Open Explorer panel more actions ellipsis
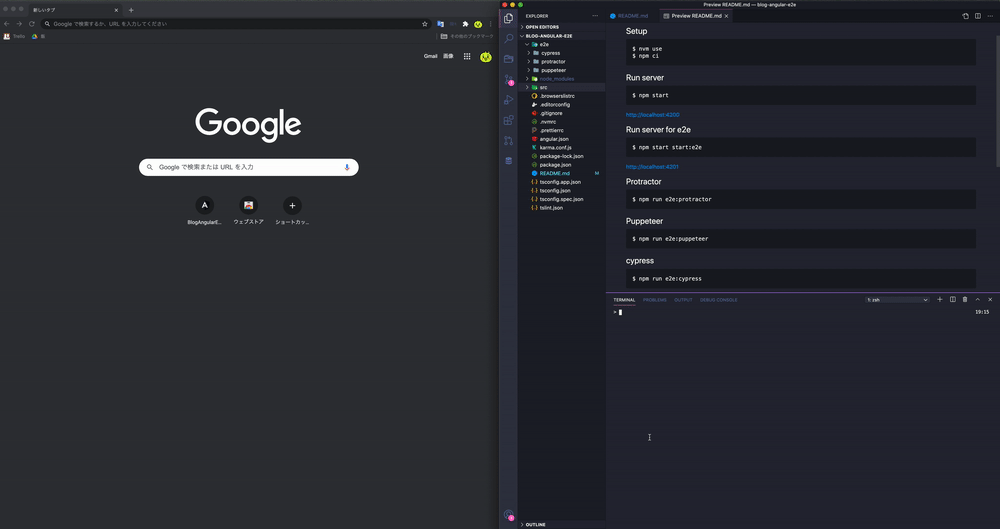Viewport: 1000px width, 529px height. click(x=595, y=16)
